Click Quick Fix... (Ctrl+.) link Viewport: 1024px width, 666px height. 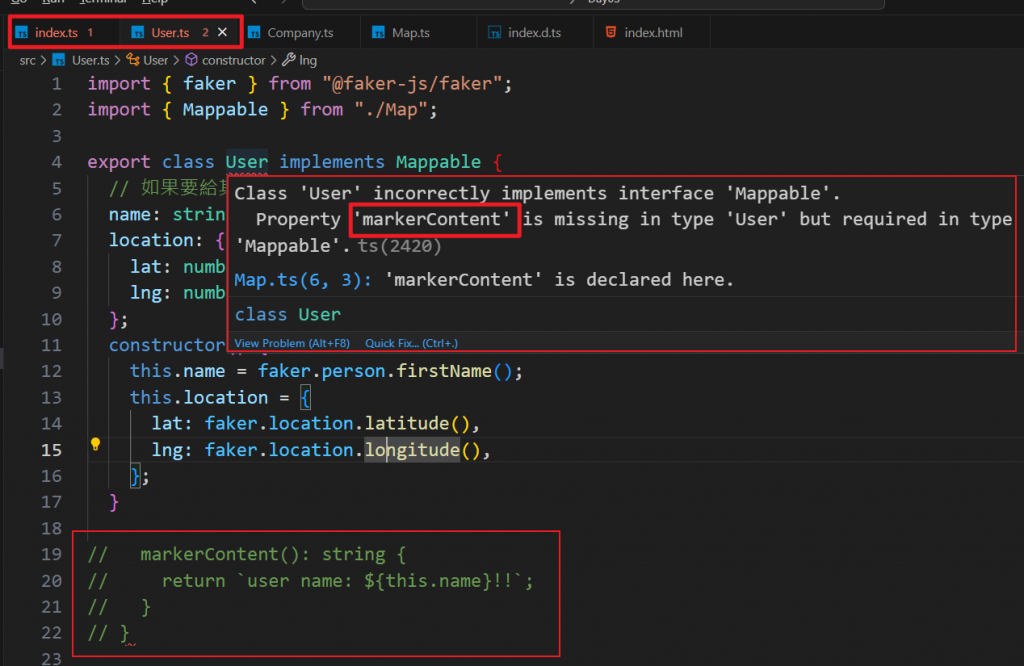(x=411, y=343)
